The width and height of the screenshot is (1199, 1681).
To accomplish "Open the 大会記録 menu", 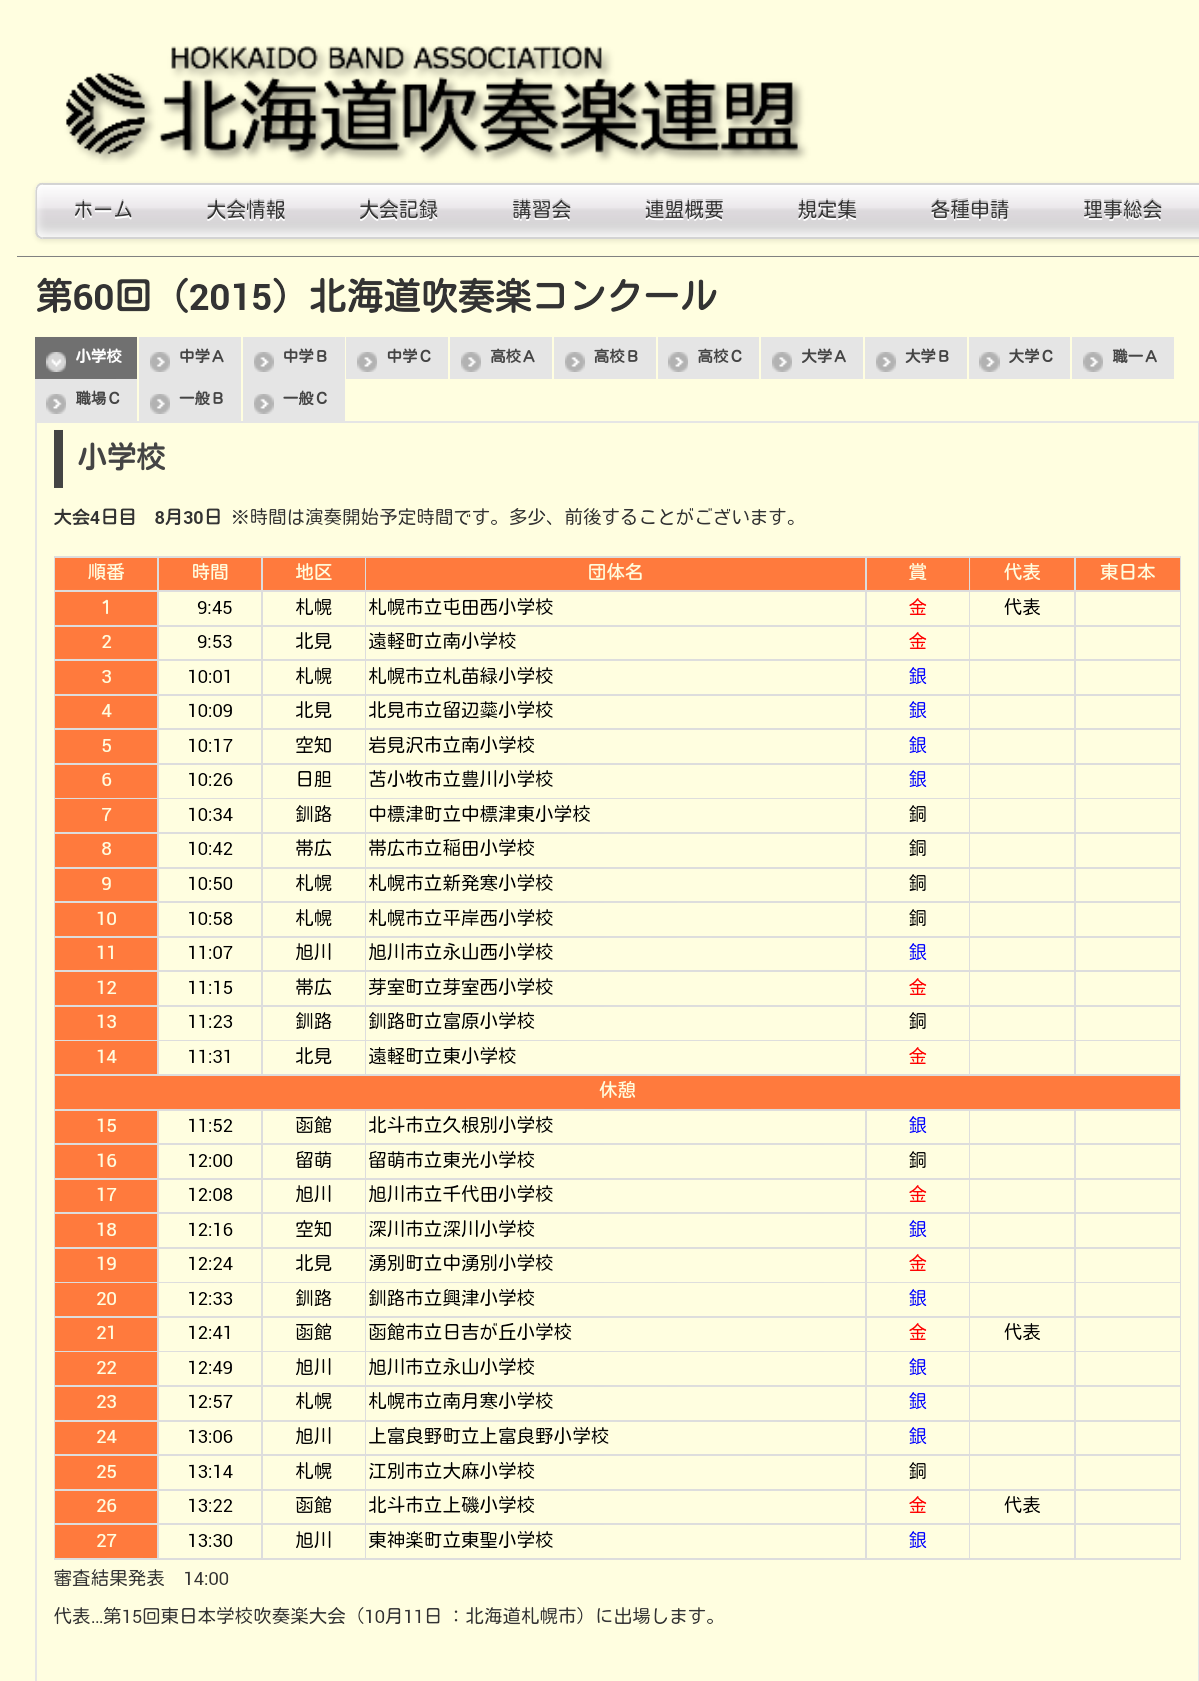I will tap(399, 210).
